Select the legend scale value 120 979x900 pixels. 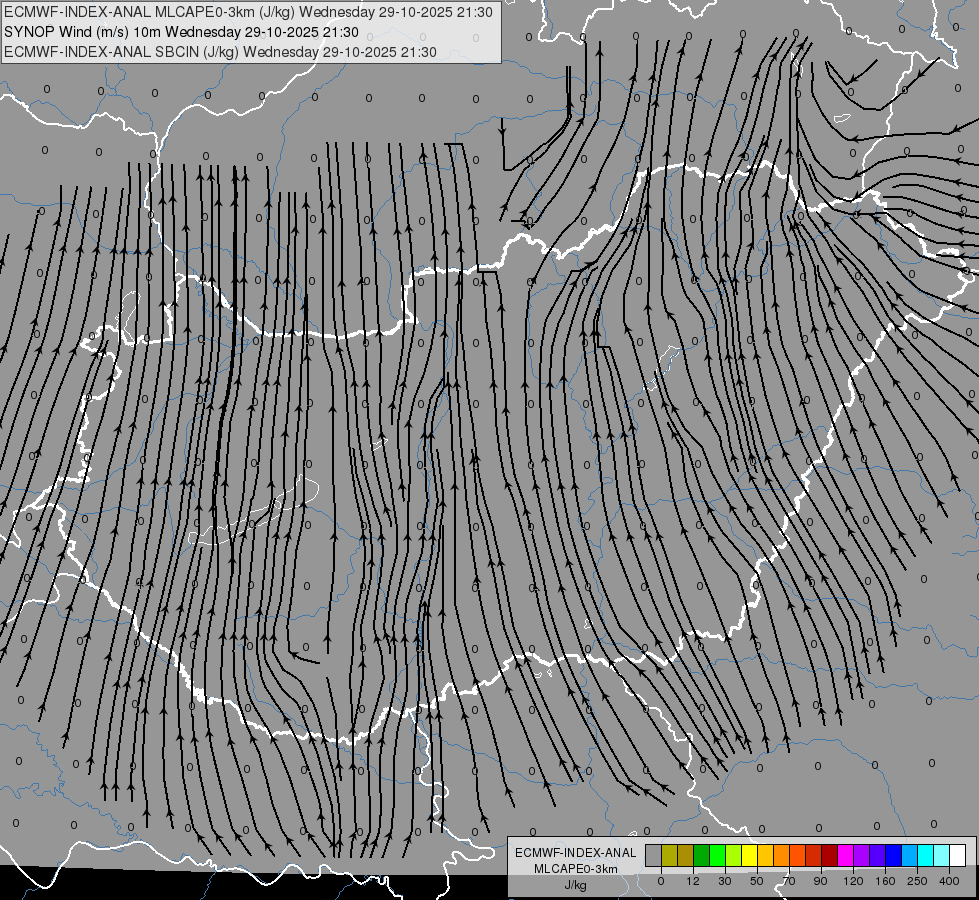853,881
